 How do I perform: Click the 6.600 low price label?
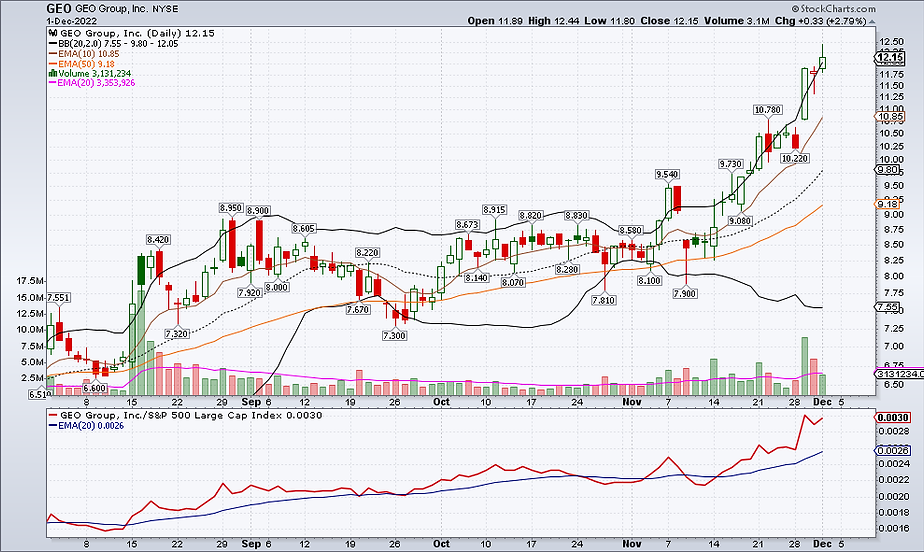(x=95, y=388)
